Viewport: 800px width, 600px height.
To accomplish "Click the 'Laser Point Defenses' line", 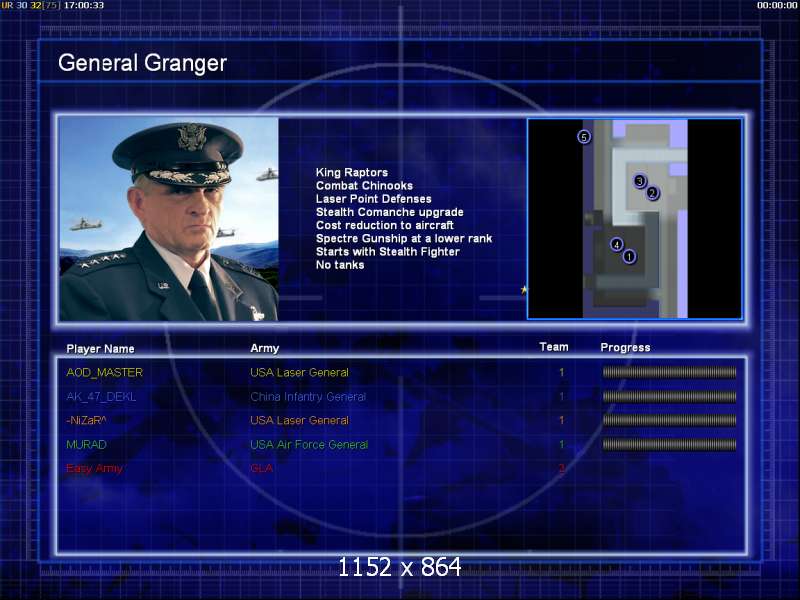I will tap(374, 199).
